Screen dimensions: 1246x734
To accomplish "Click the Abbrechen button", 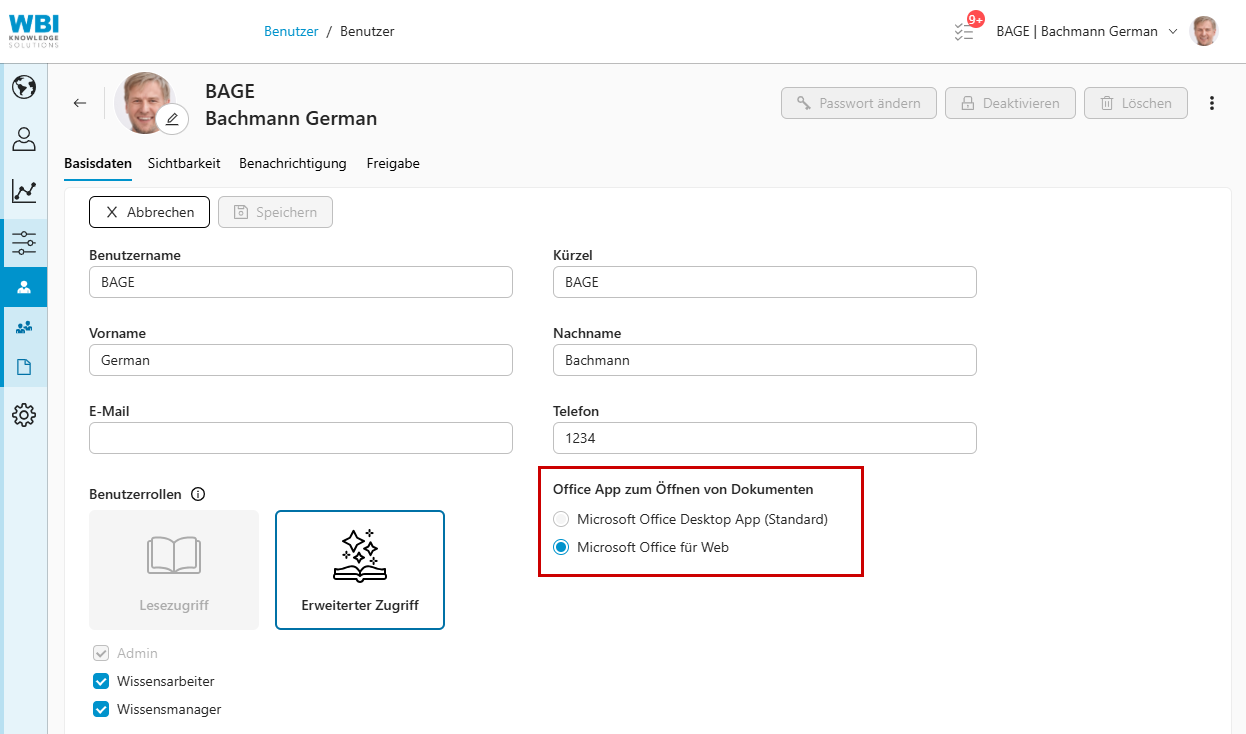I will [x=149, y=212].
